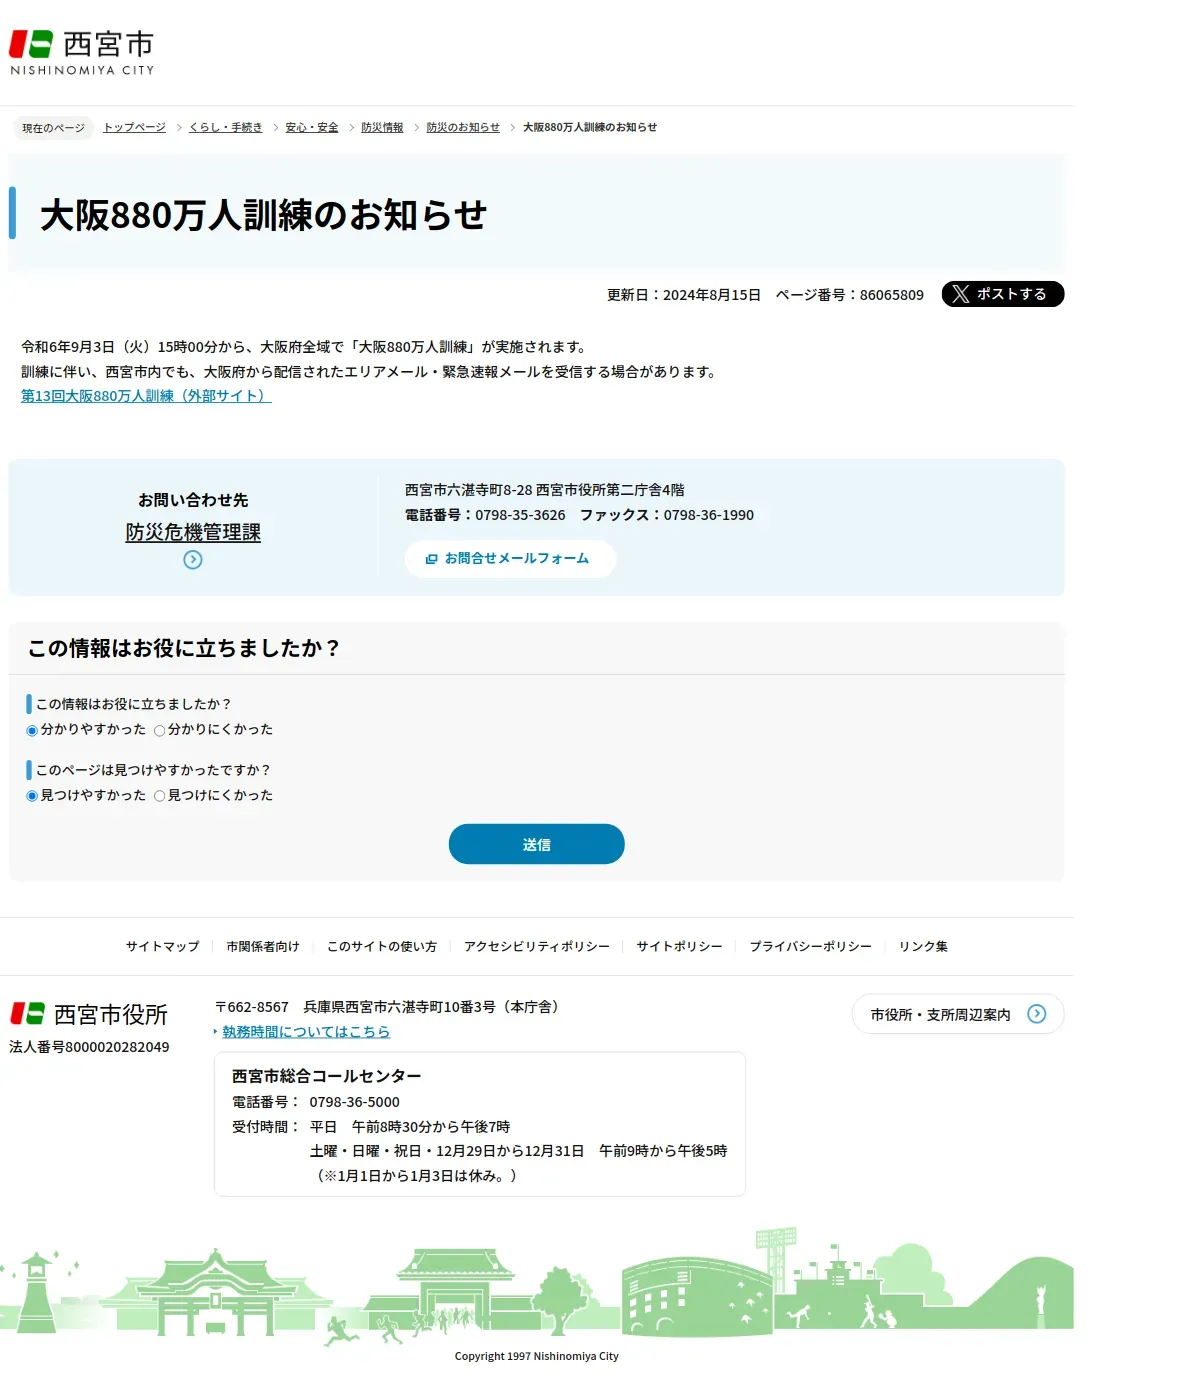Click the 更新日:2024年8月15日 text
Screen dimensions: 1200x1383
[684, 295]
